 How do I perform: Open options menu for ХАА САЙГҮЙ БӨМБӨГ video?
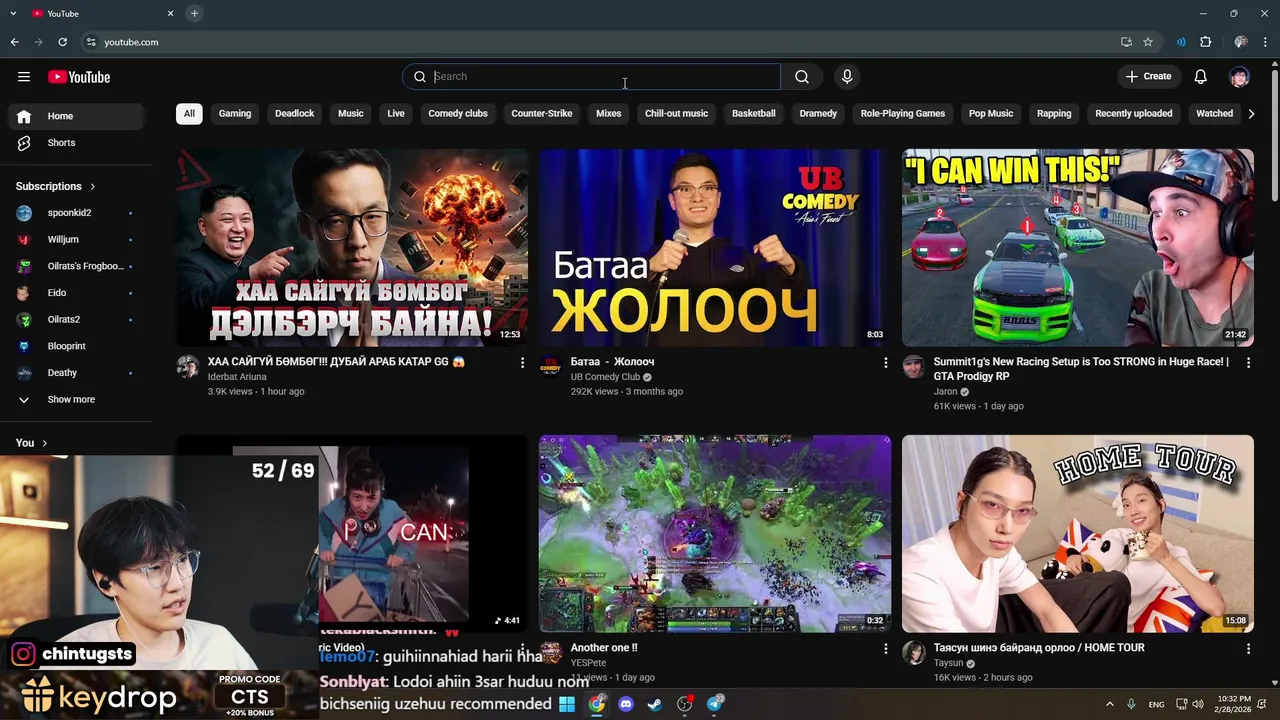pyautogui.click(x=522, y=363)
